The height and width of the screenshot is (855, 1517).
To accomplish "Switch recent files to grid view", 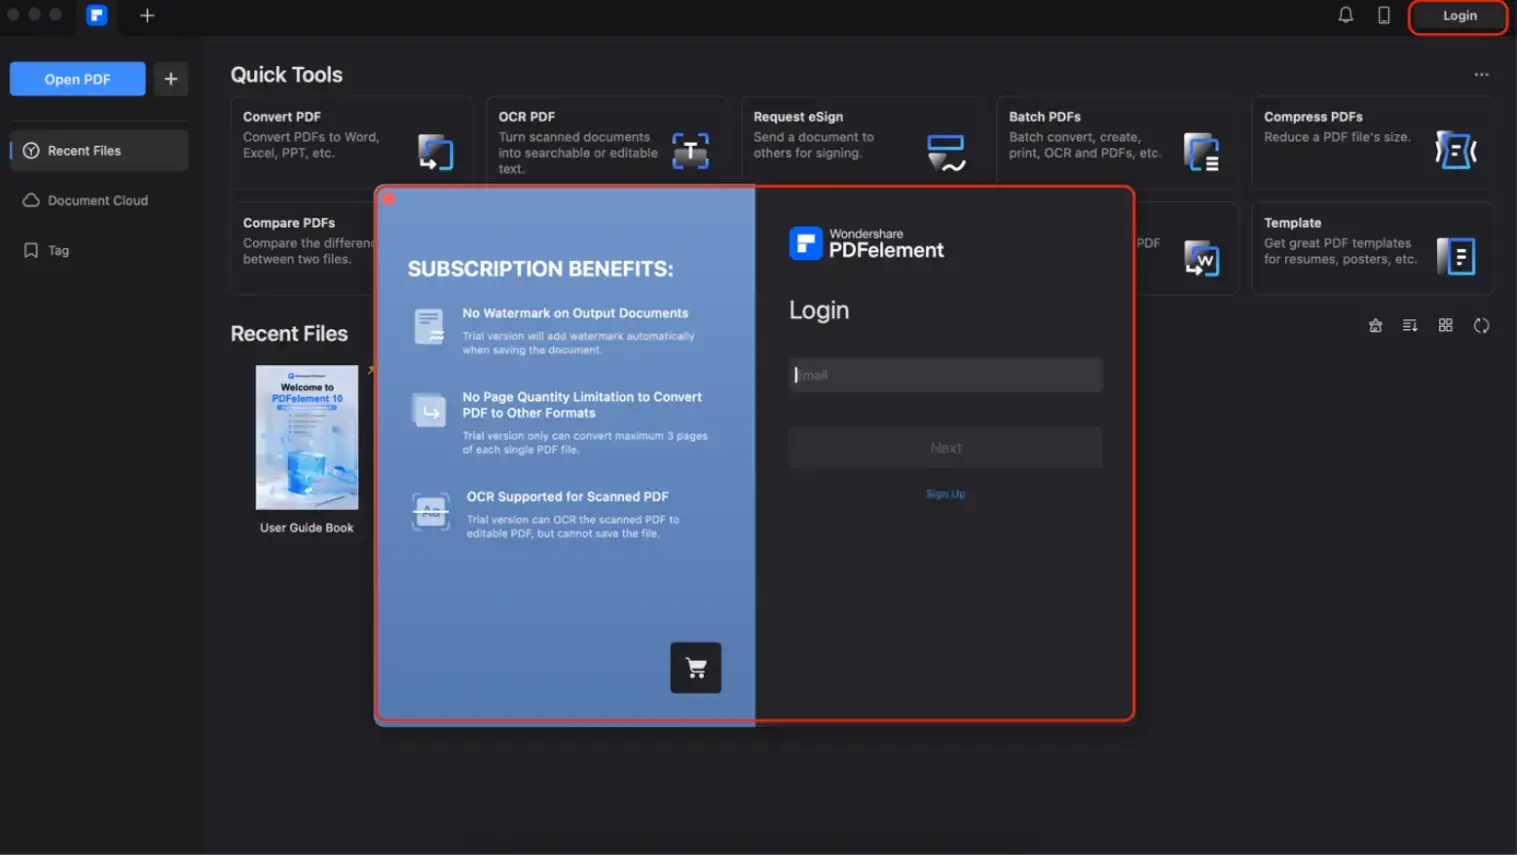I will pyautogui.click(x=1445, y=324).
